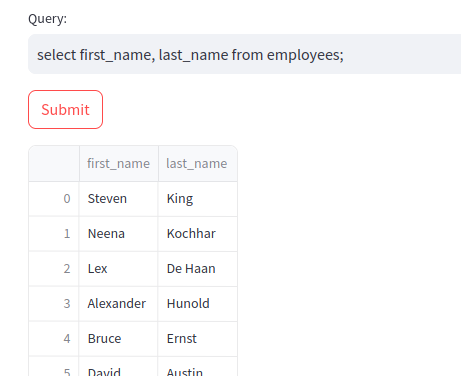Click the King cell
The width and height of the screenshot is (461, 376).
pos(198,199)
